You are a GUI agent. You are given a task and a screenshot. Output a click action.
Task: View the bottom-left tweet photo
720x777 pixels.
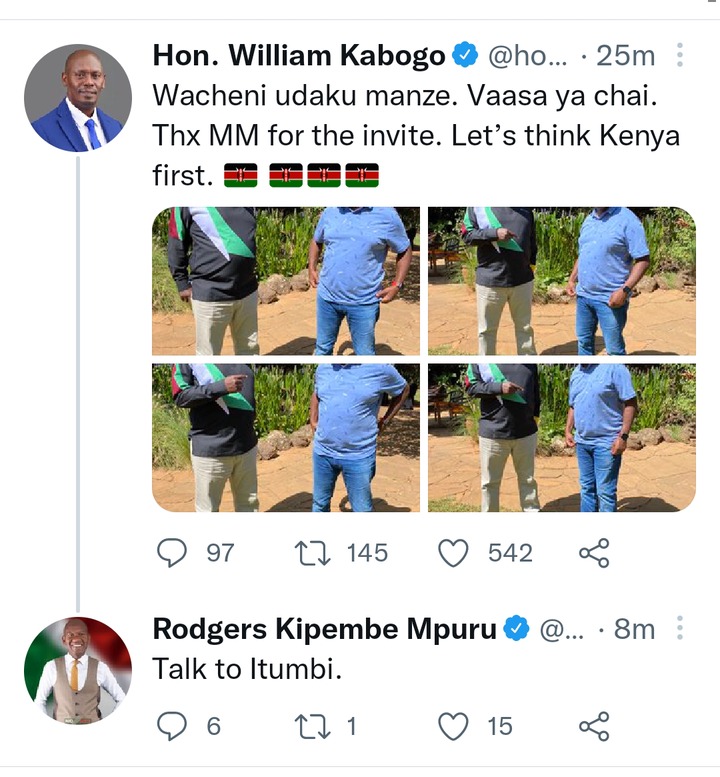point(286,438)
